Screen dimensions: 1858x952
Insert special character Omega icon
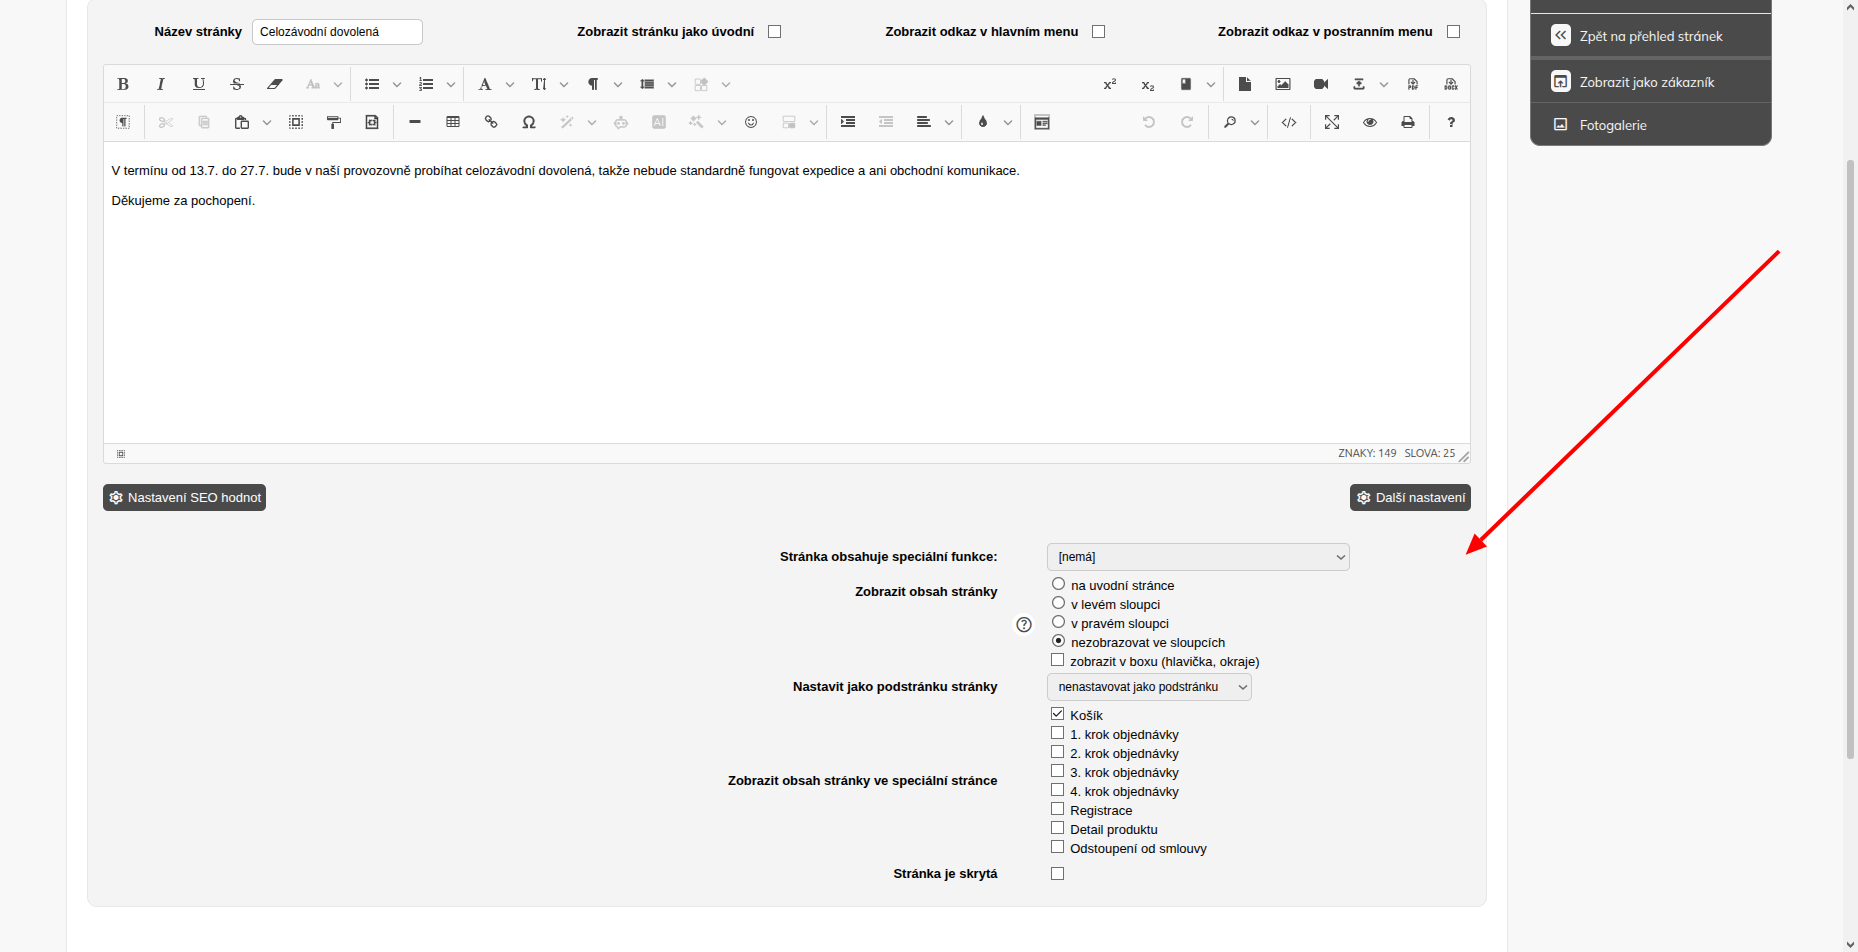tap(529, 122)
